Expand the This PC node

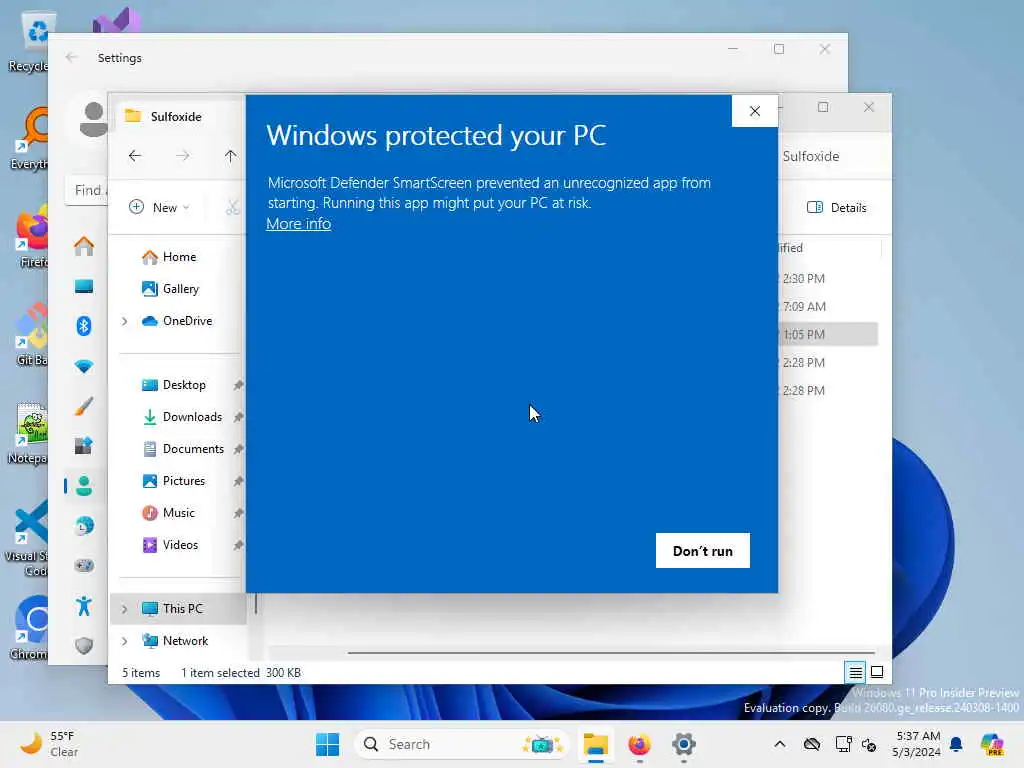pyautogui.click(x=125, y=609)
